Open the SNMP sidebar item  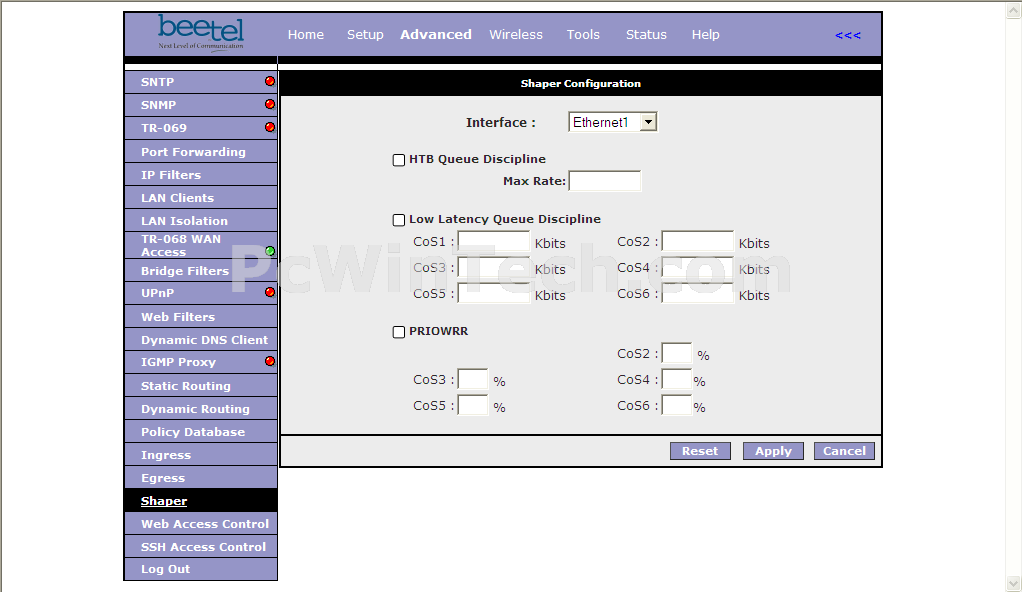click(201, 105)
